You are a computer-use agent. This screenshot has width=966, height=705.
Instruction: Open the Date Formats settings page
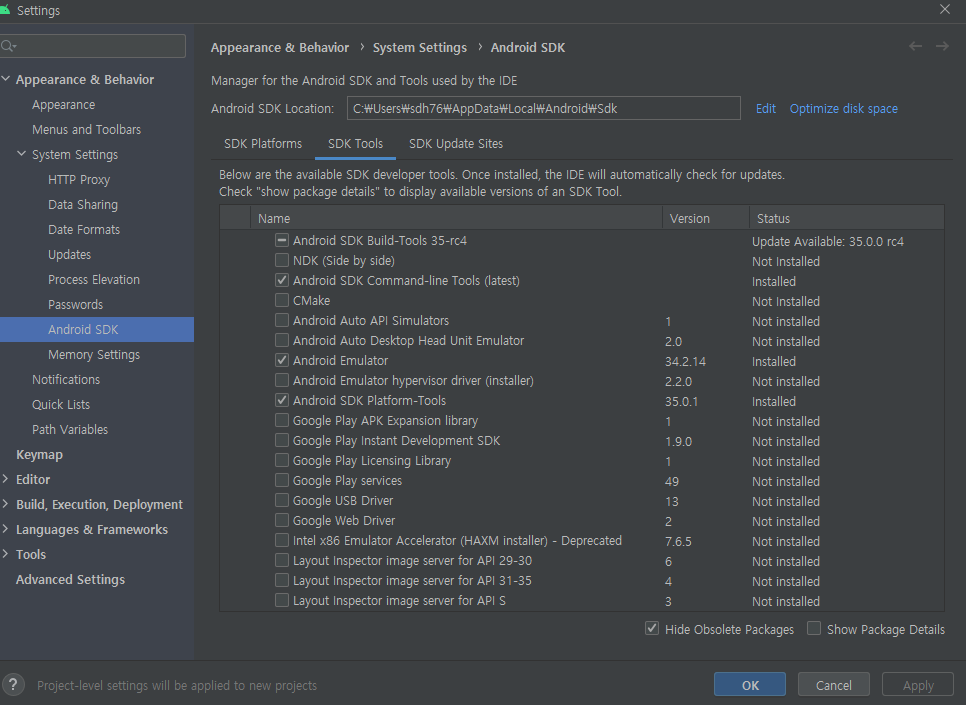84,229
